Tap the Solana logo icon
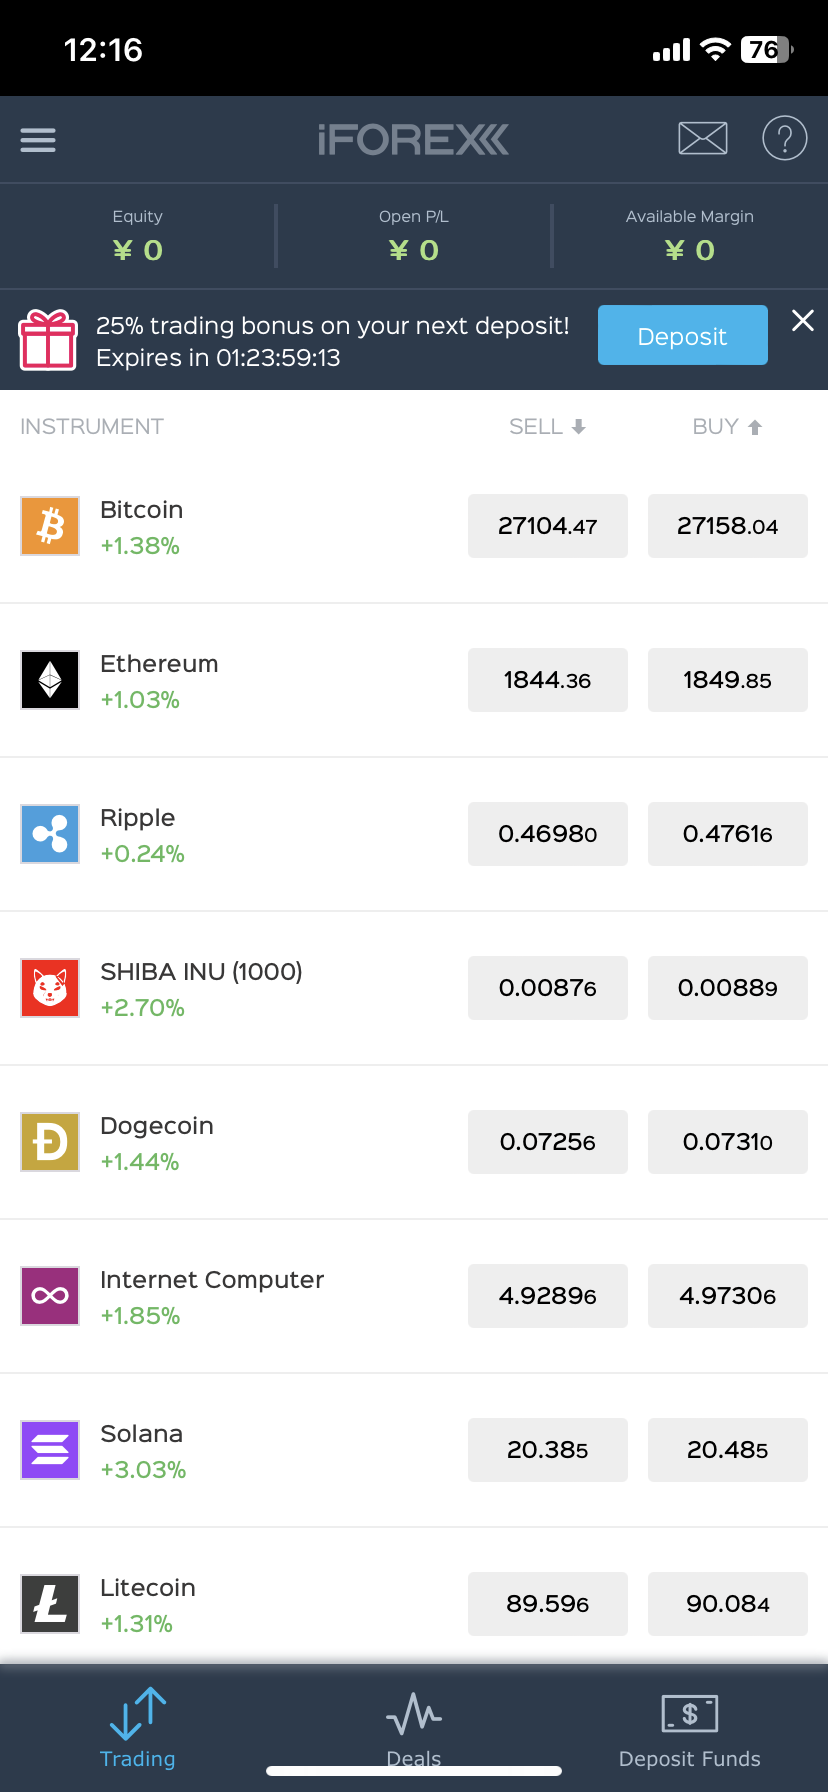This screenshot has width=828, height=1792. (50, 1450)
